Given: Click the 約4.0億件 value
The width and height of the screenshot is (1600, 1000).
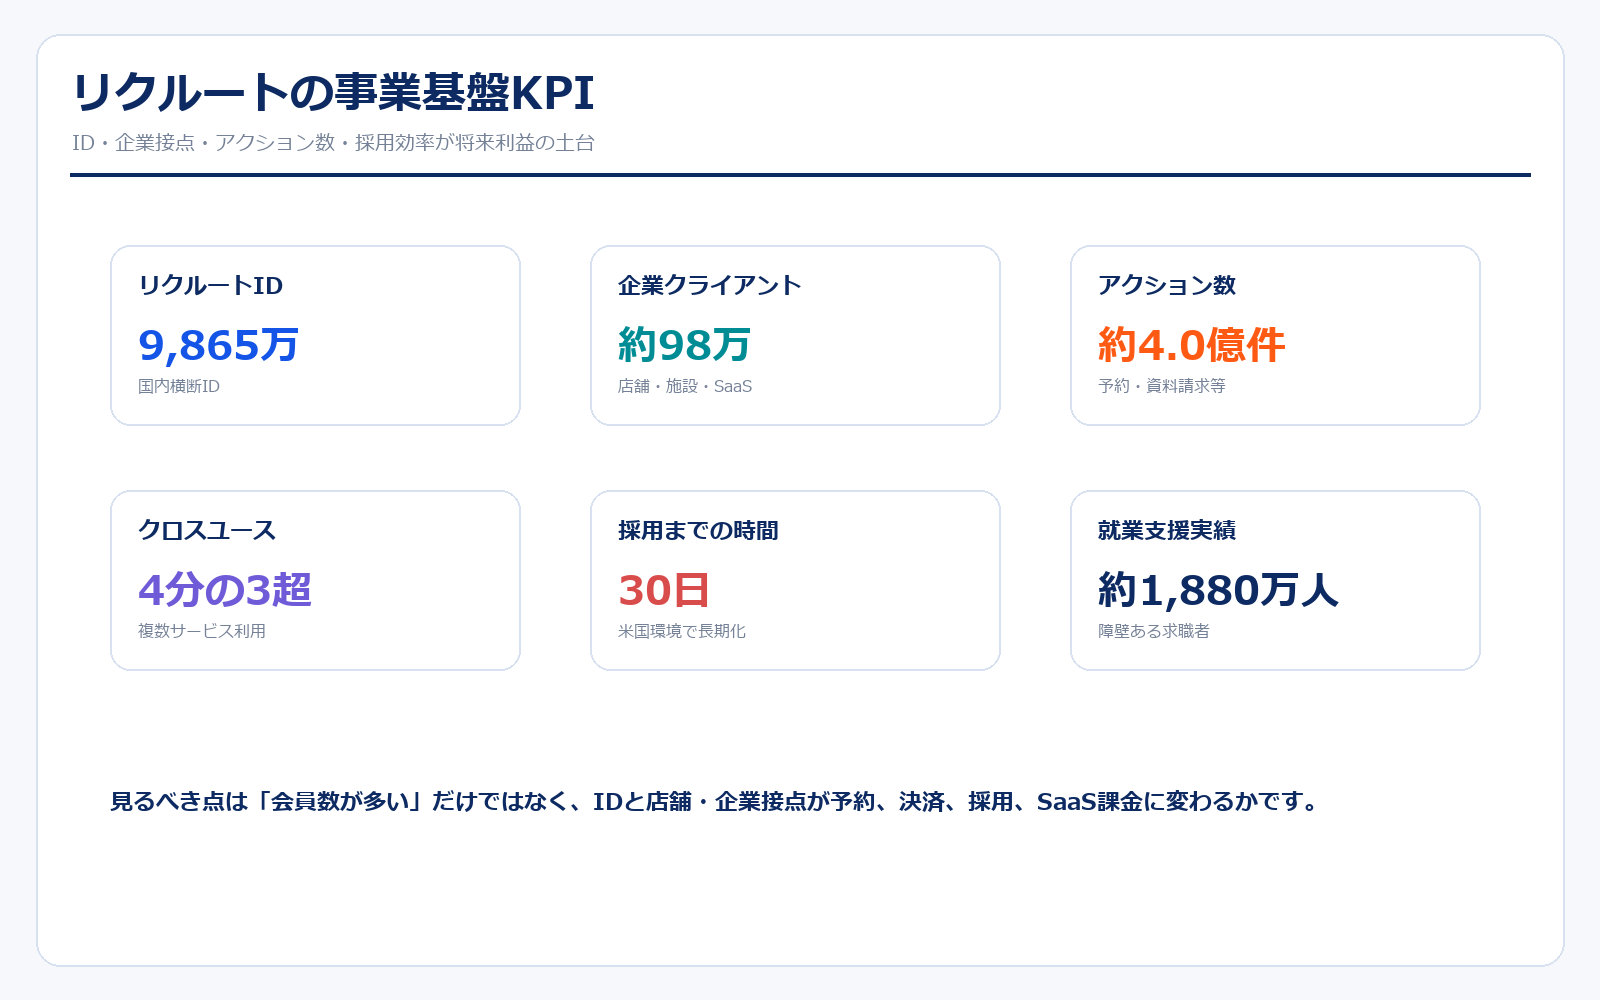Looking at the screenshot, I should [1191, 345].
